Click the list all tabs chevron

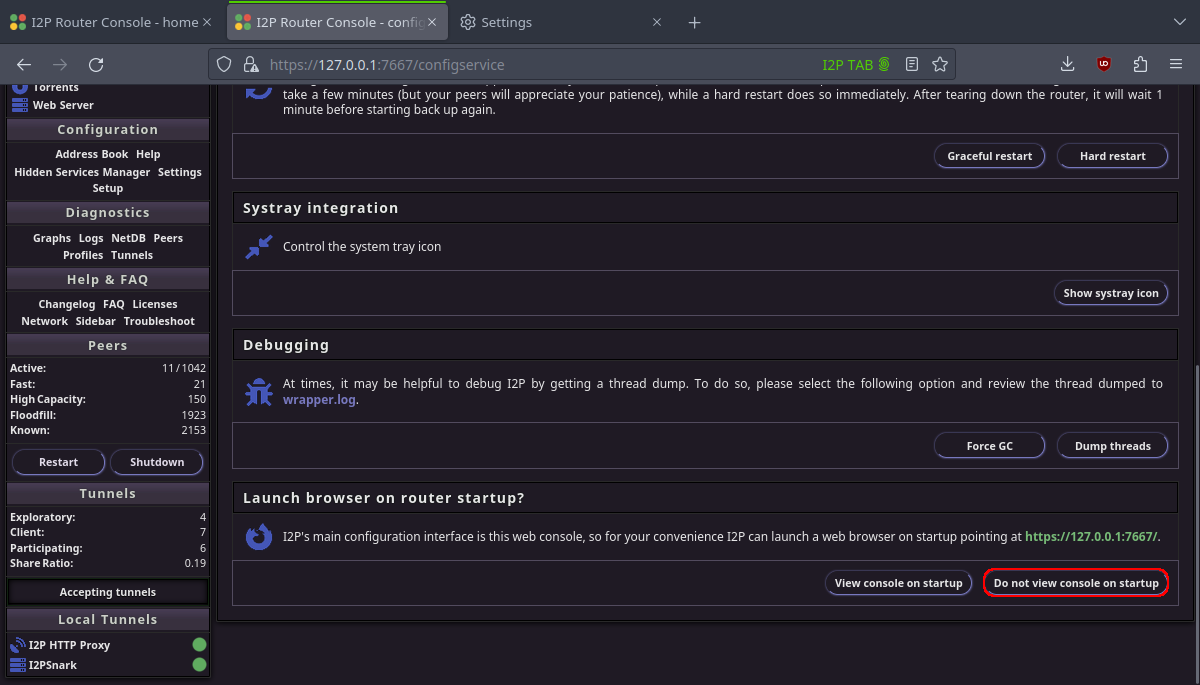coord(1178,22)
